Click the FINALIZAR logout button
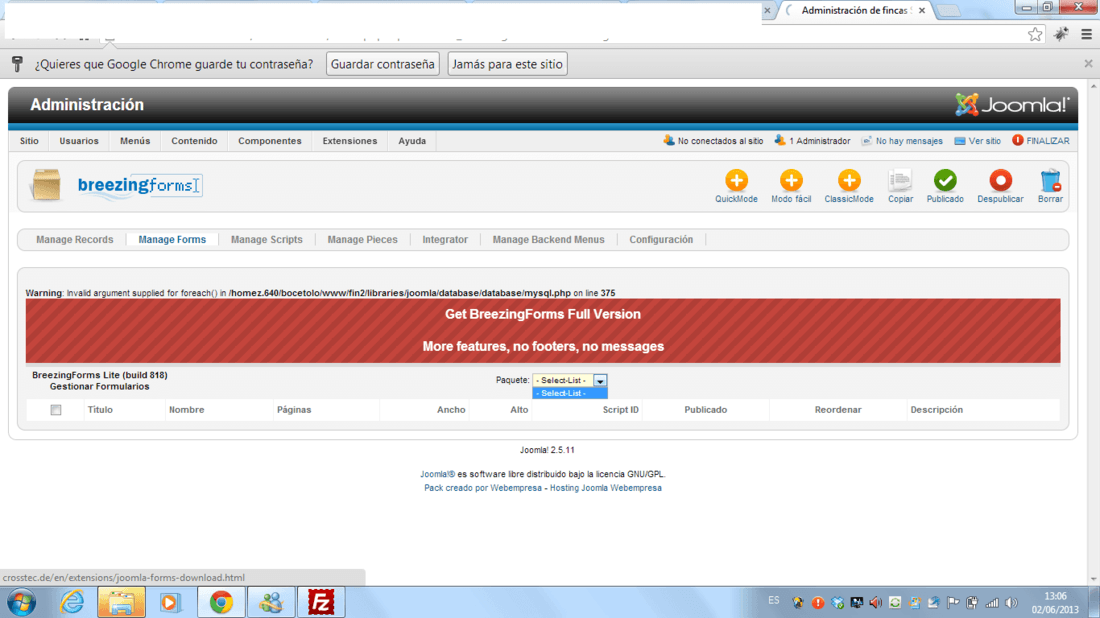The height and width of the screenshot is (618, 1100). [1041, 140]
